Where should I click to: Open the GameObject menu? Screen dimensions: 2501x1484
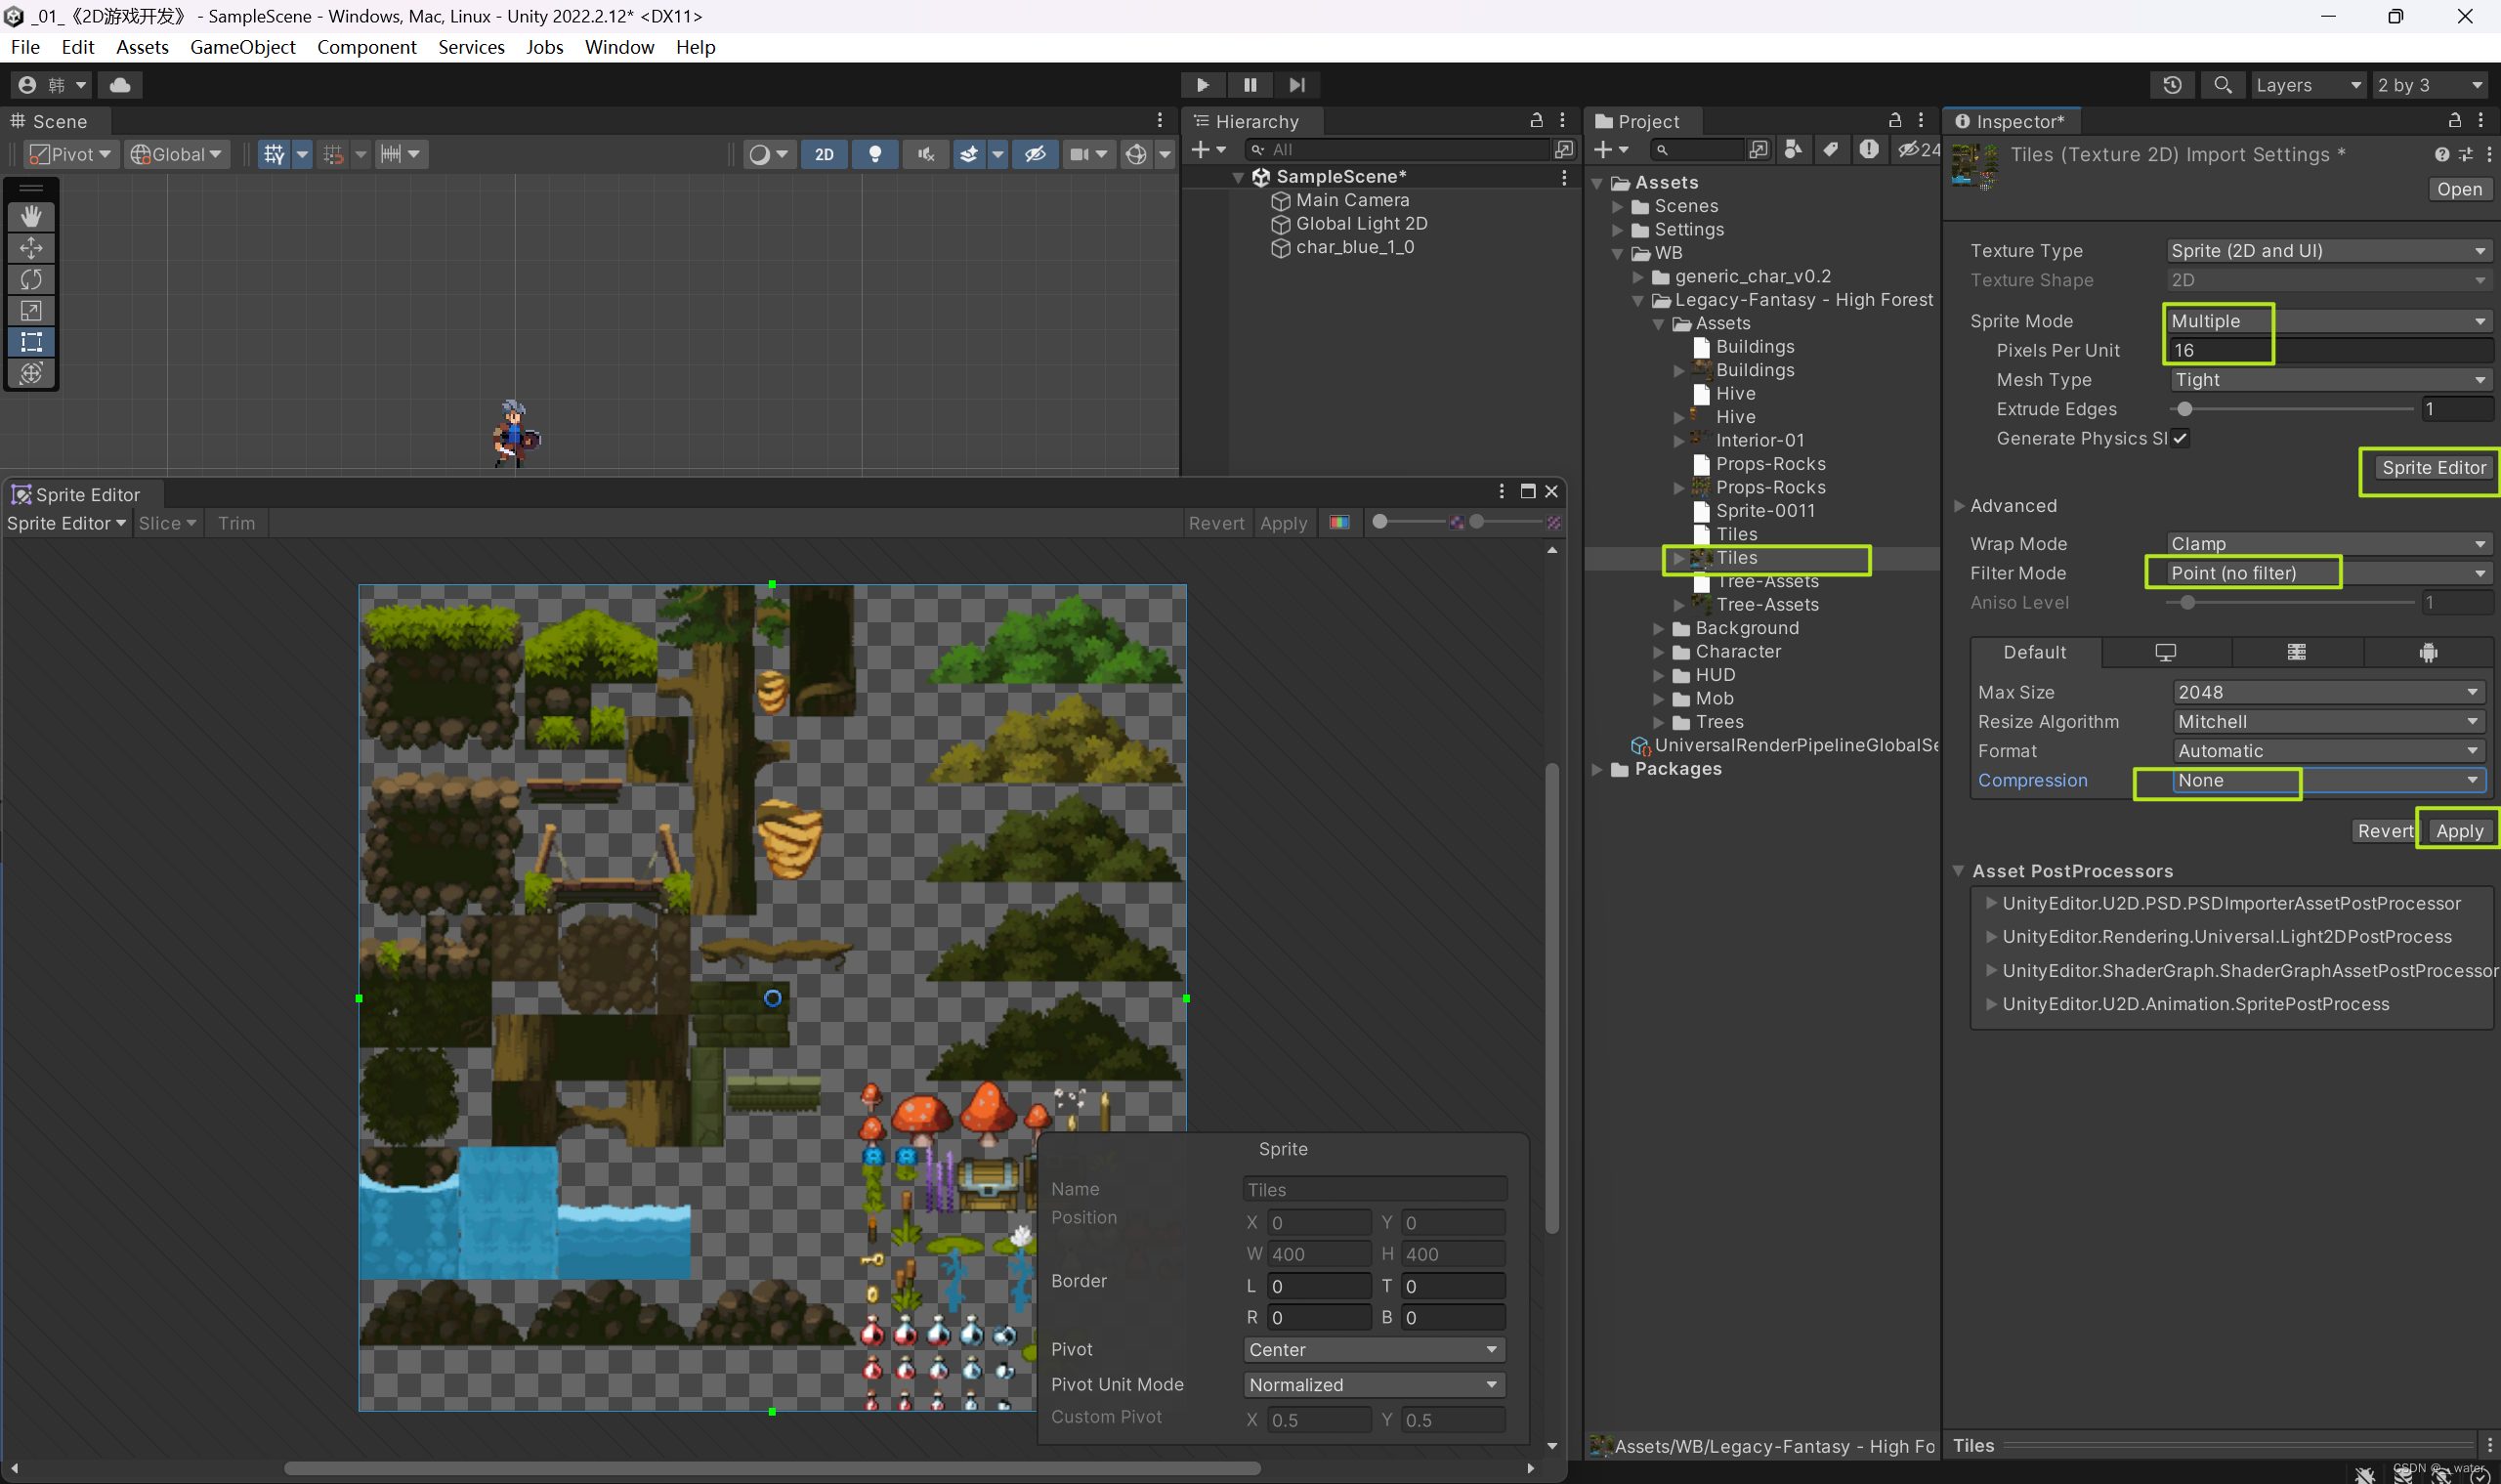click(242, 47)
